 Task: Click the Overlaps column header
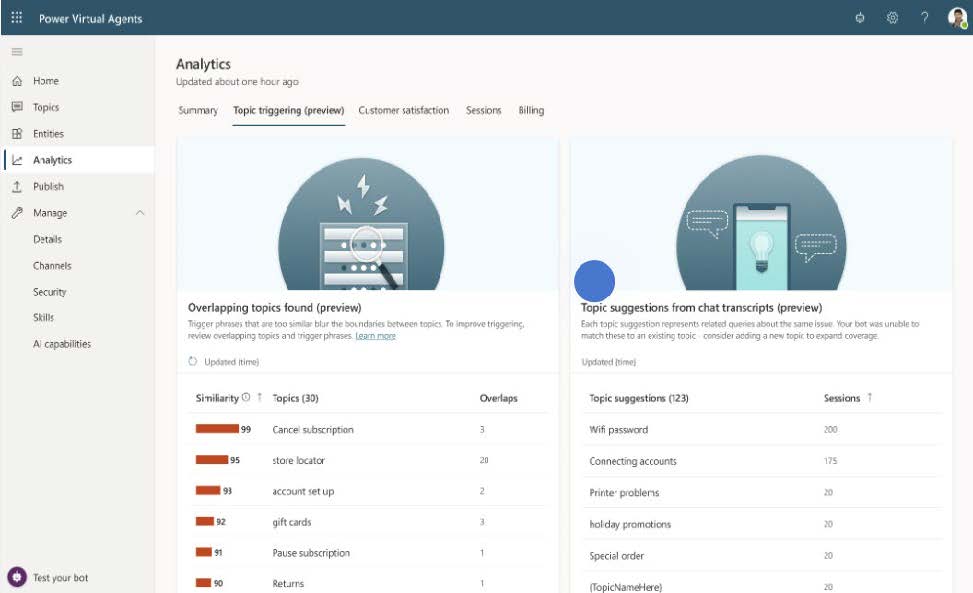[498, 398]
